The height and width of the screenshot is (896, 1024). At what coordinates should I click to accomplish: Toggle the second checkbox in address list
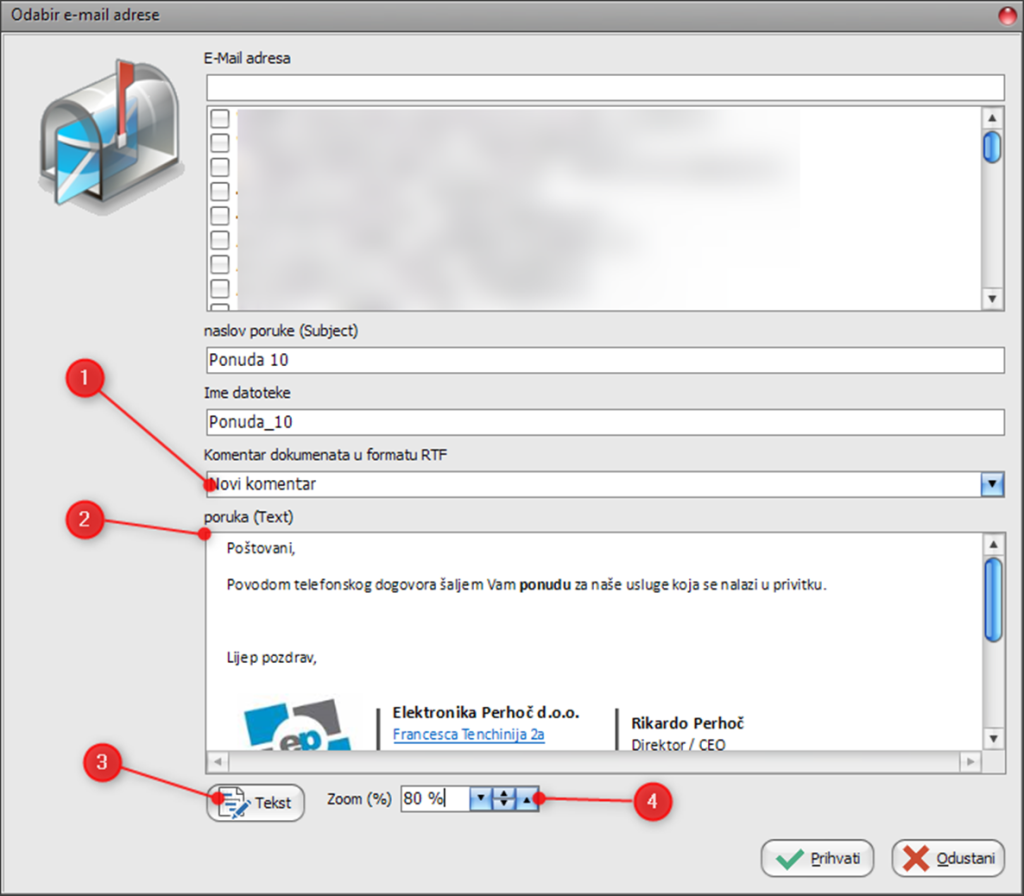[220, 143]
